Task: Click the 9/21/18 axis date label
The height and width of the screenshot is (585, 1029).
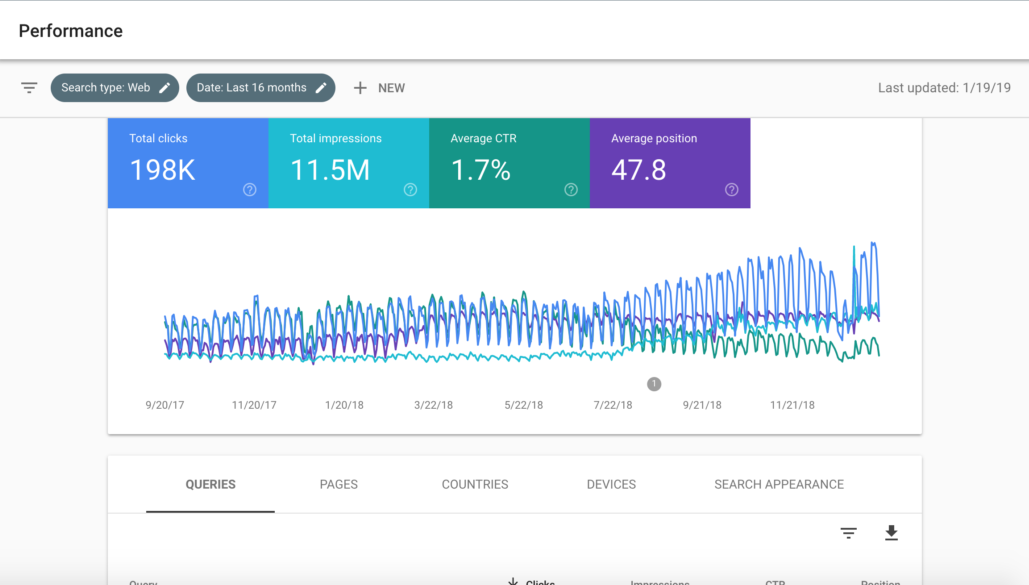Action: point(702,405)
